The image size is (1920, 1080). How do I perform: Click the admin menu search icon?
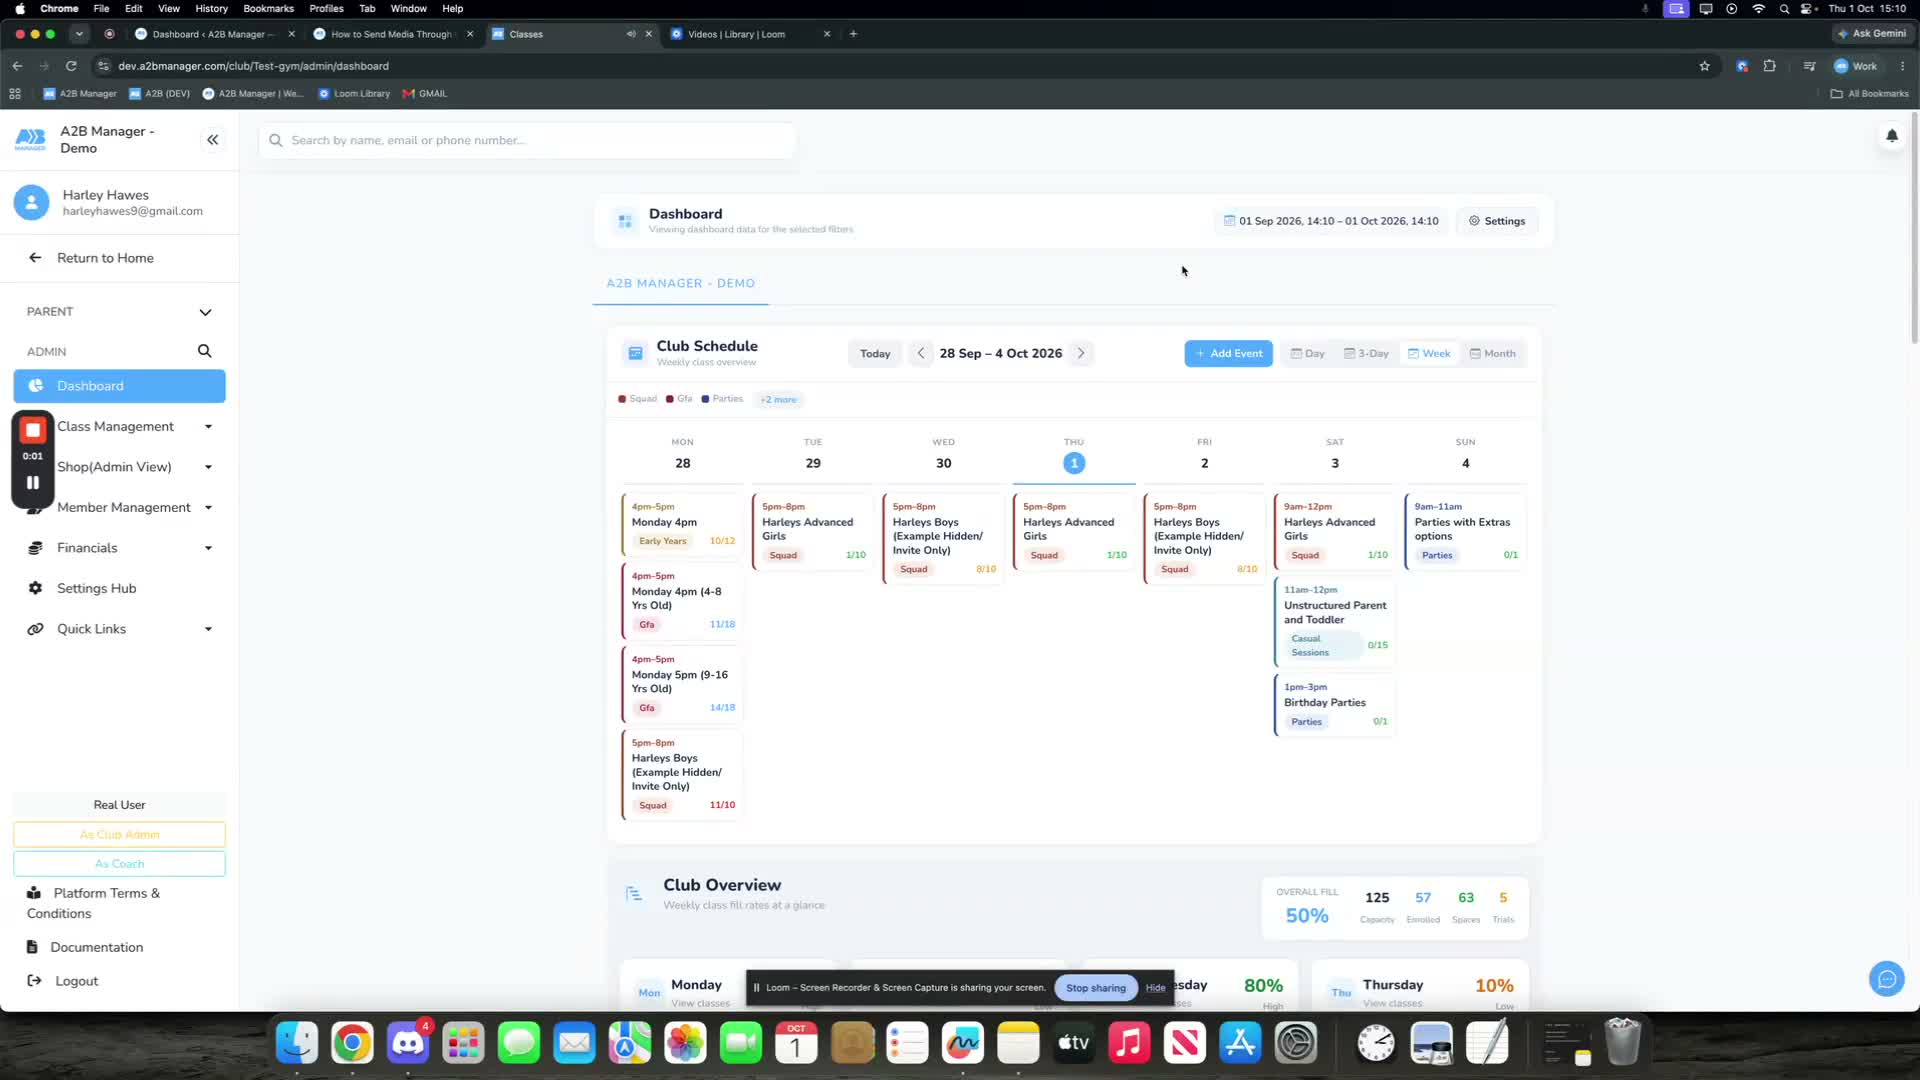pos(204,351)
